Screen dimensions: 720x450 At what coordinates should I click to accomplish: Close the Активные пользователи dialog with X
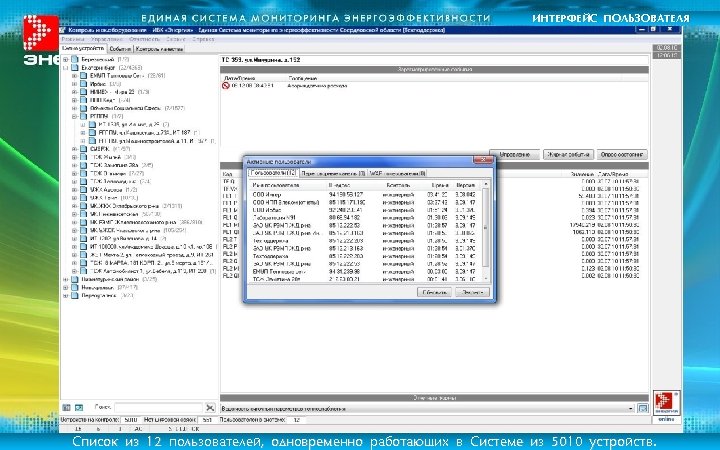pyautogui.click(x=483, y=160)
